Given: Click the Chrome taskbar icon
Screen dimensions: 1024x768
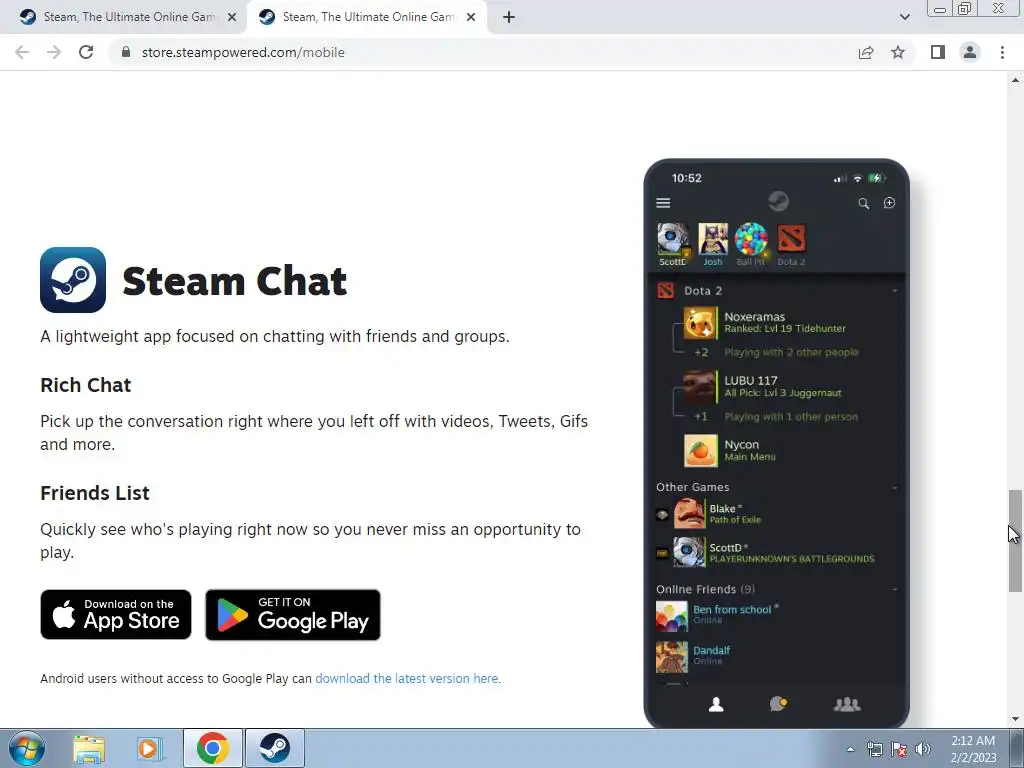Looking at the screenshot, I should [212, 748].
